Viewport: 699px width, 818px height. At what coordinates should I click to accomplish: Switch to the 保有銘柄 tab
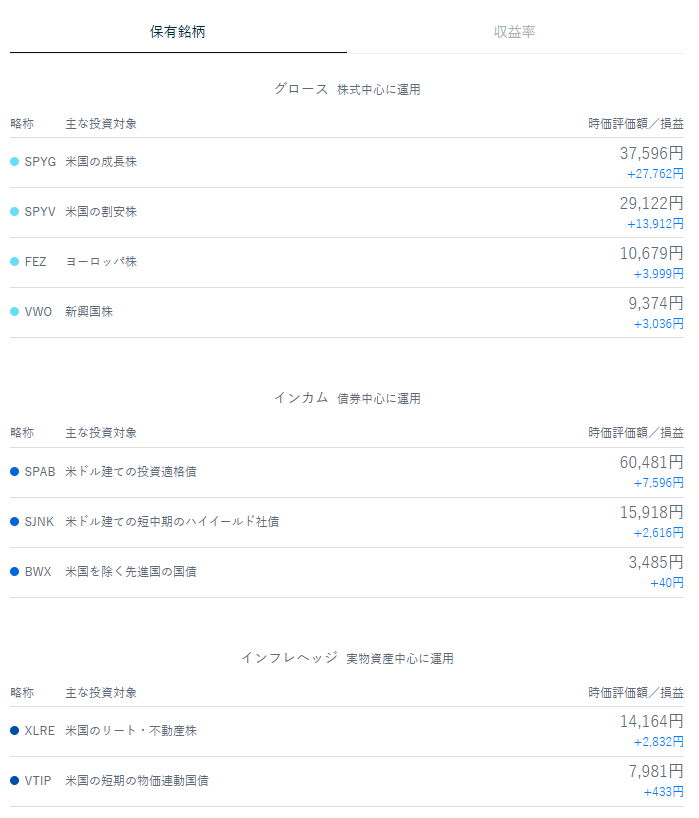click(178, 32)
